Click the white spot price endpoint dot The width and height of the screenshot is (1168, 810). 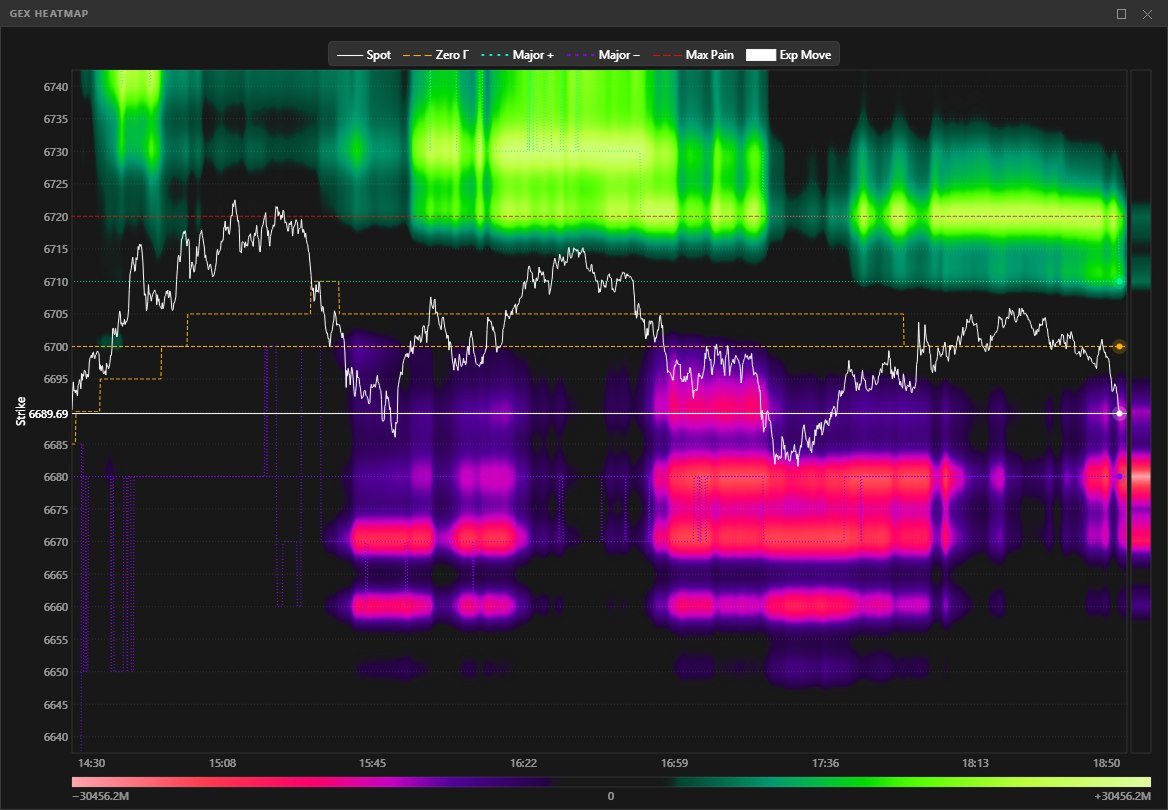pyautogui.click(x=1119, y=412)
